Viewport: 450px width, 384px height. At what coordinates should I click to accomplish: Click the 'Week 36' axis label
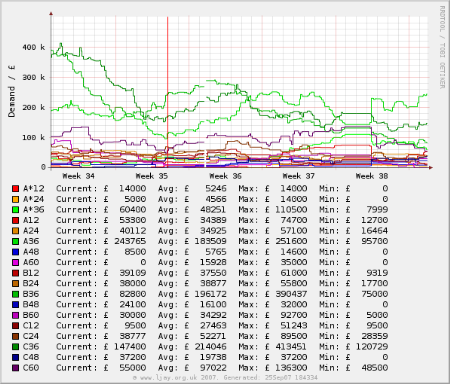(x=226, y=176)
